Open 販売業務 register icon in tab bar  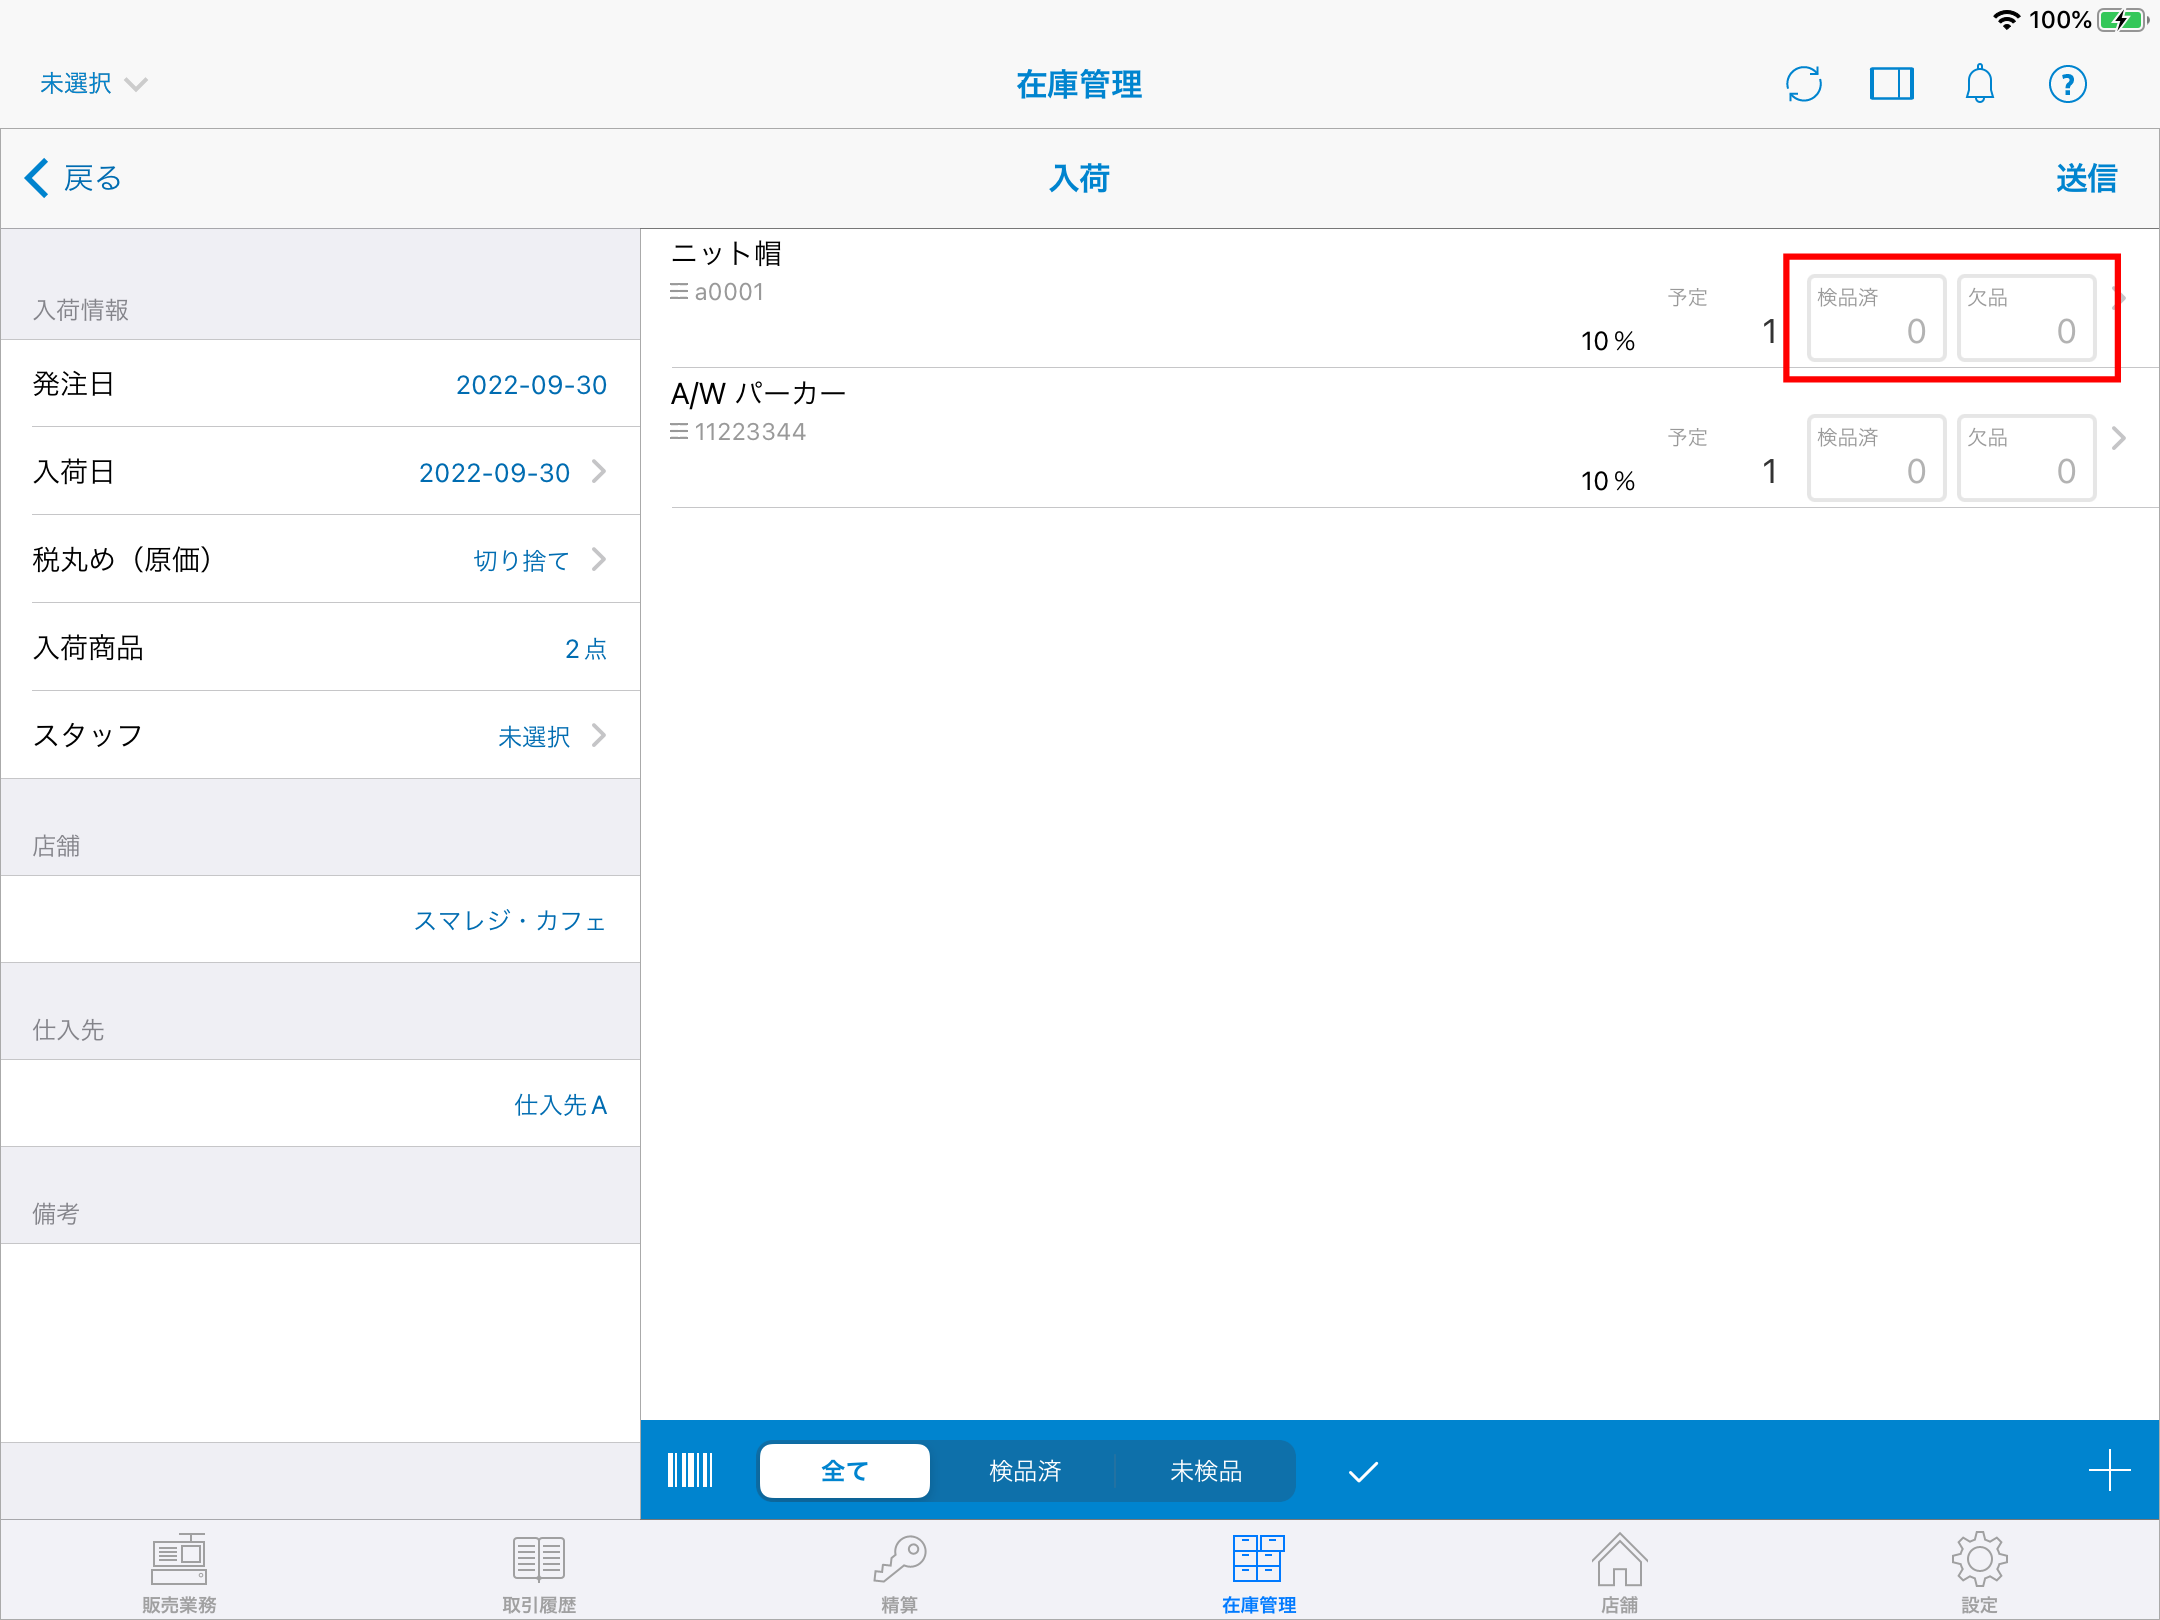[x=179, y=1572]
